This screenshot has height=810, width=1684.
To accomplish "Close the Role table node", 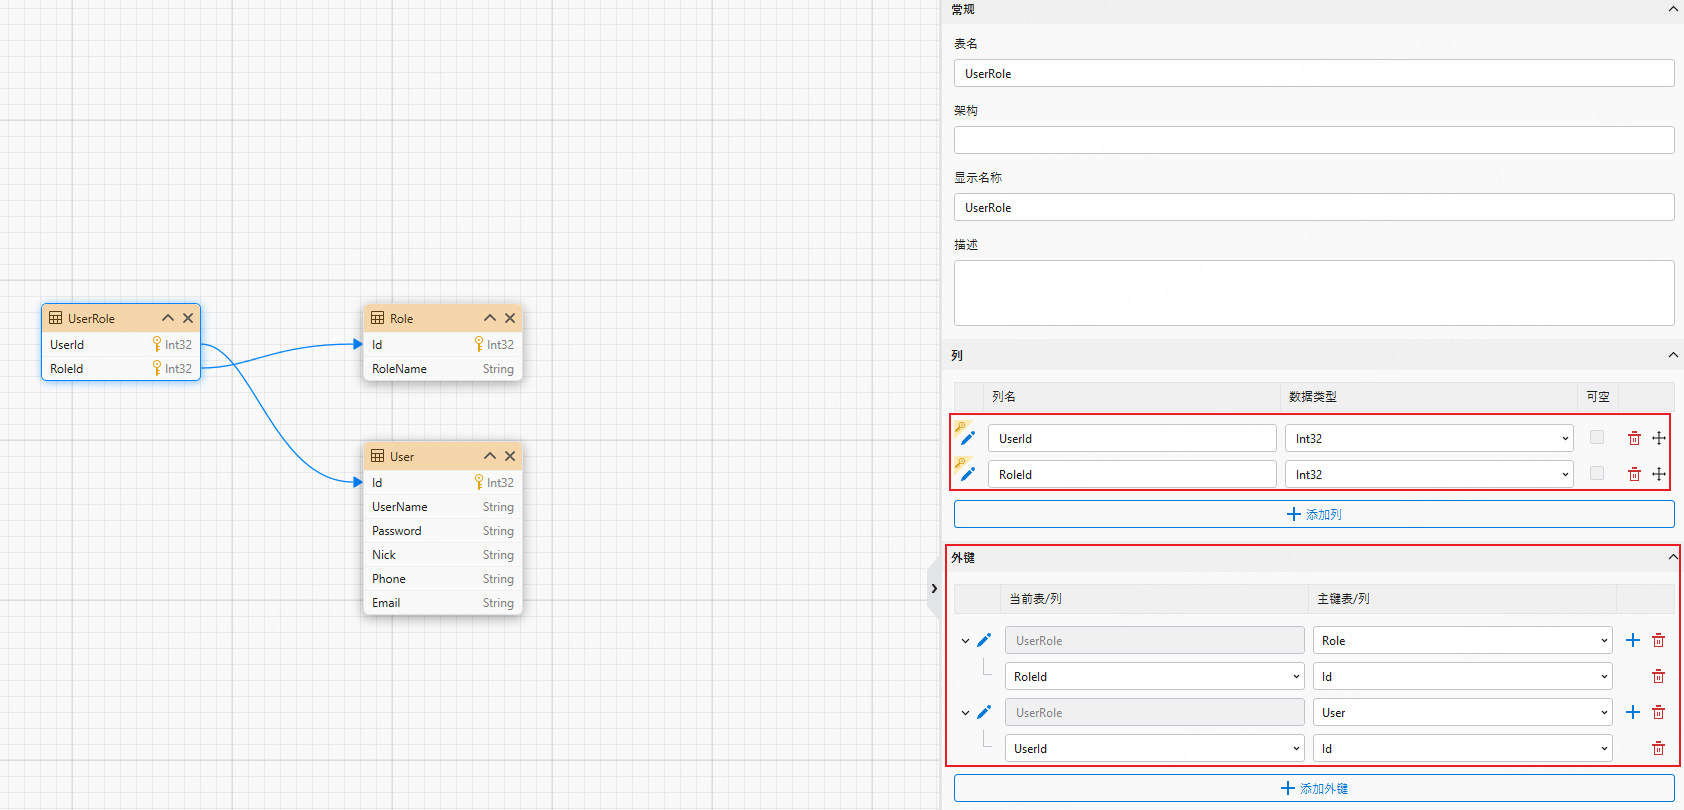I will pos(510,318).
